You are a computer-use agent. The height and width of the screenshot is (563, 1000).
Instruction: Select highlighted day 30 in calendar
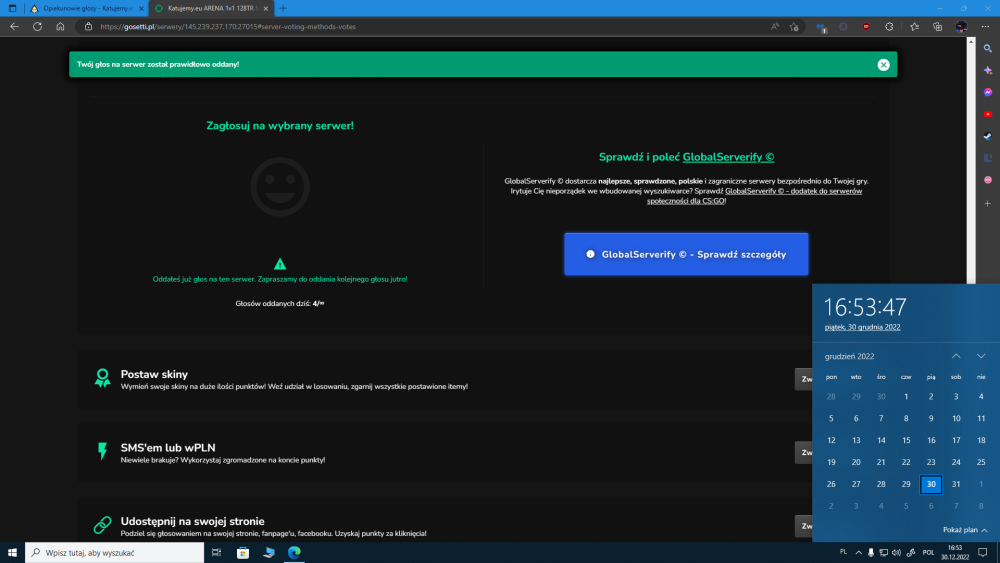point(931,484)
